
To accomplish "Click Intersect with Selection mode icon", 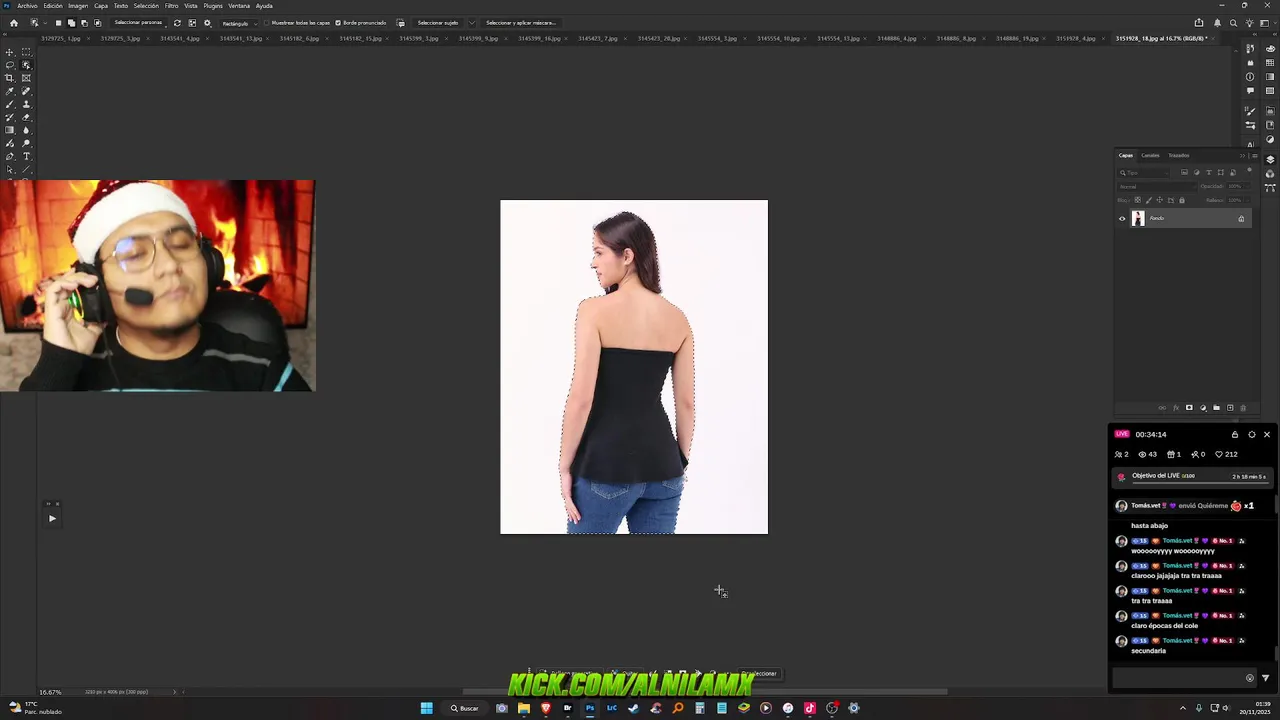I will 97,23.
